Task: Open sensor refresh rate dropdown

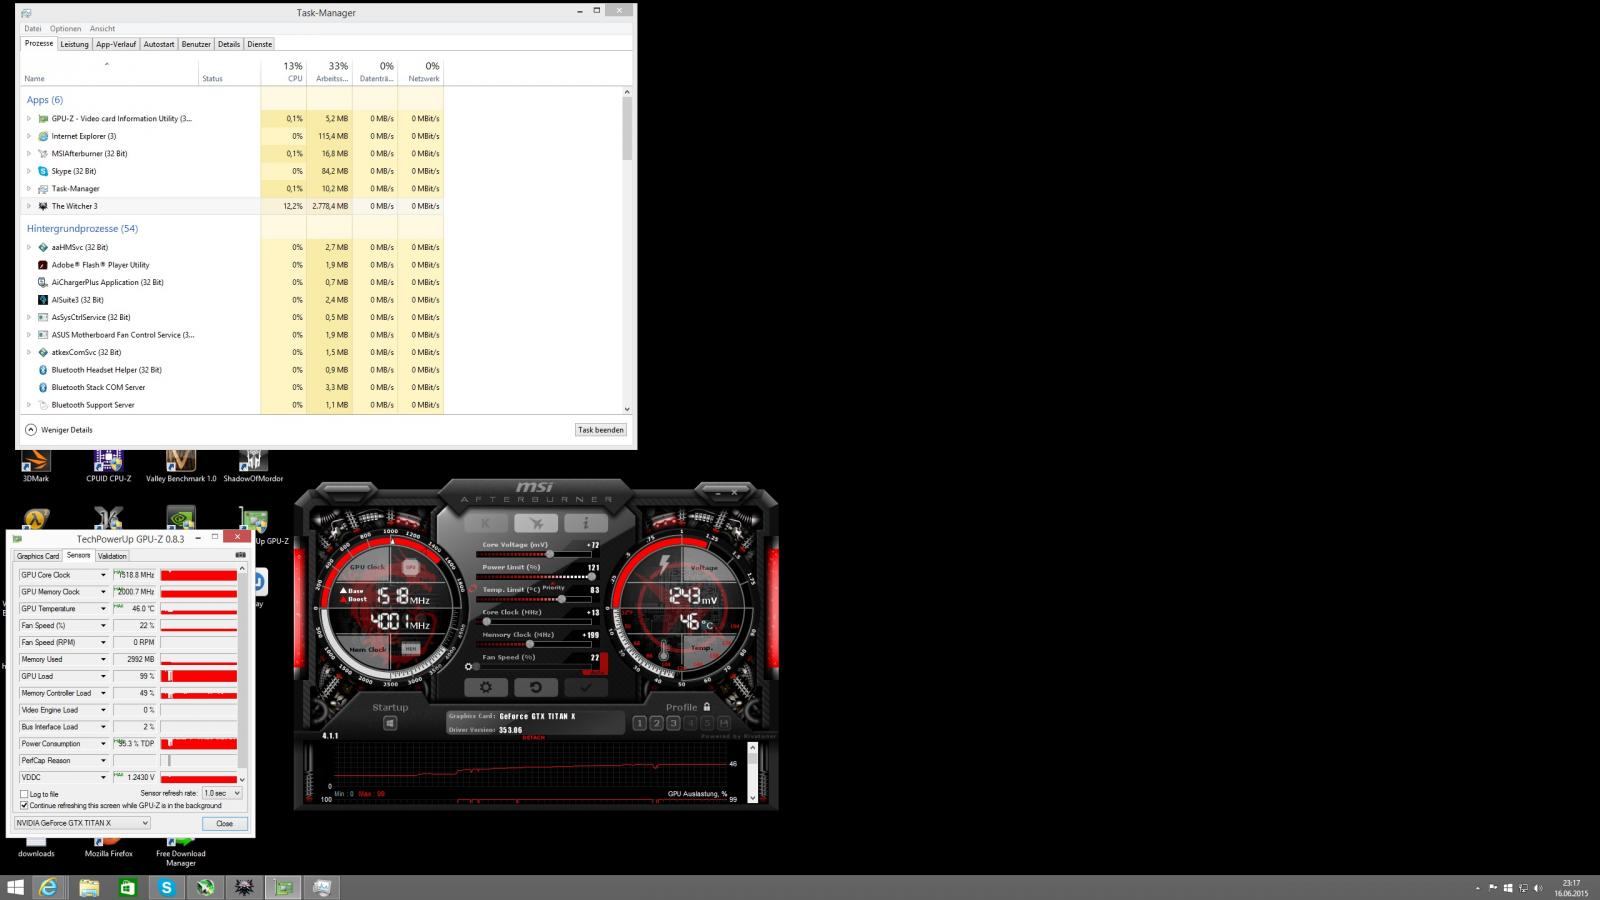Action: click(x=222, y=793)
